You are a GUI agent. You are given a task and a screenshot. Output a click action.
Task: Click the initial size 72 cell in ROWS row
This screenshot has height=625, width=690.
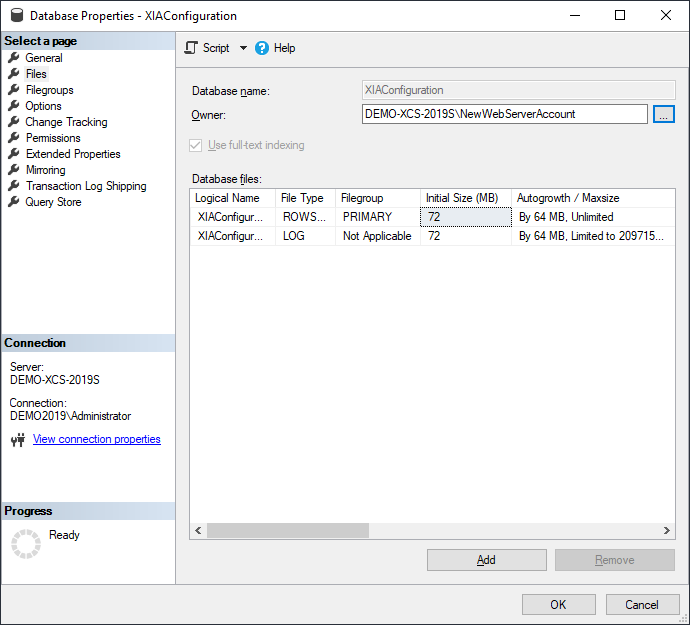[466, 217]
